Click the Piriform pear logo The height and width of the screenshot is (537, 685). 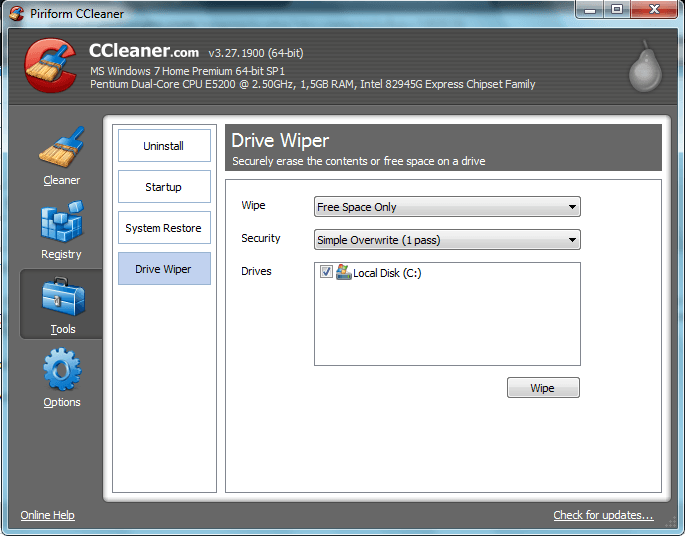pyautogui.click(x=645, y=66)
